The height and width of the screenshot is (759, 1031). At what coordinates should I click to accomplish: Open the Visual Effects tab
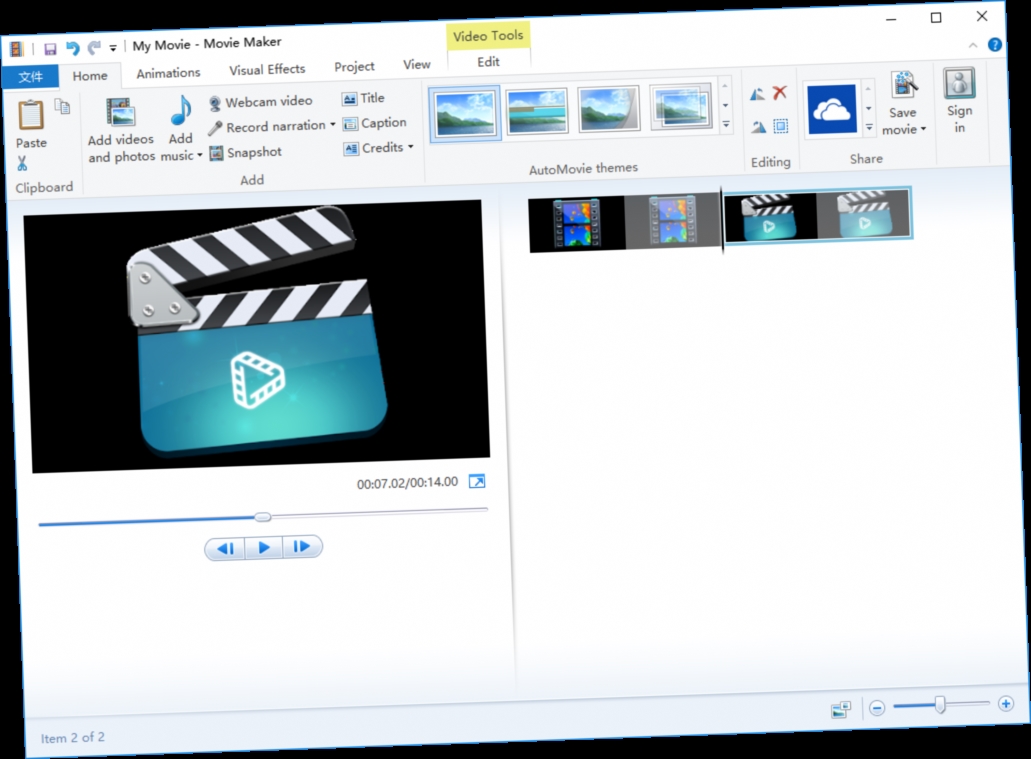tap(266, 70)
